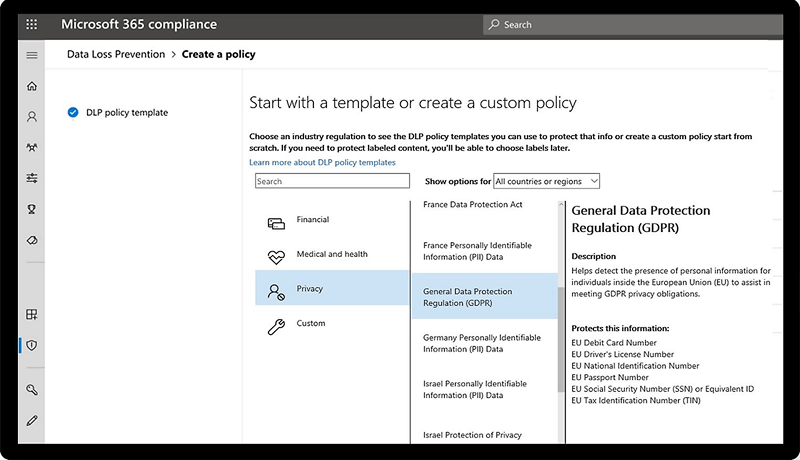The image size is (800, 460).
Task: Choose the Custom template category
Action: (x=310, y=324)
